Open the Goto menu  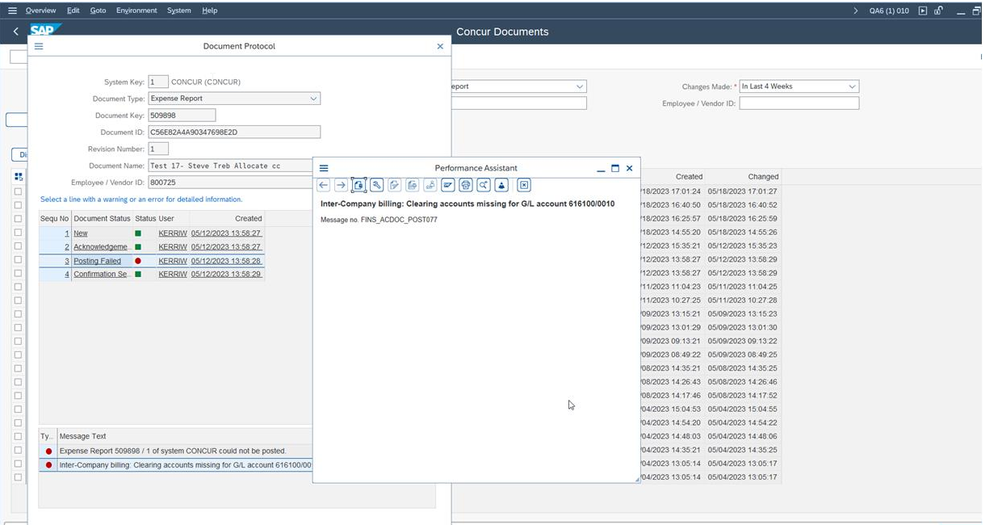98,10
